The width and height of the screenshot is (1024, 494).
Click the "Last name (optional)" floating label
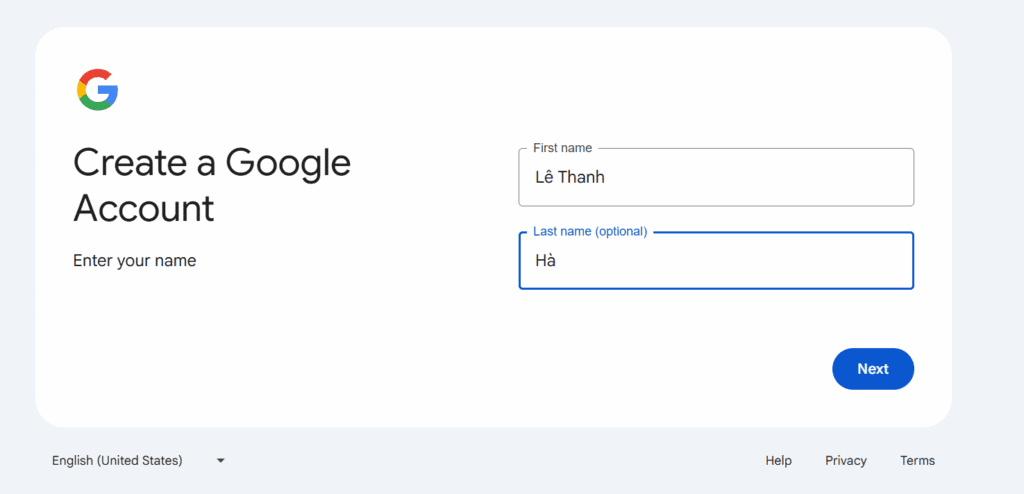point(590,231)
